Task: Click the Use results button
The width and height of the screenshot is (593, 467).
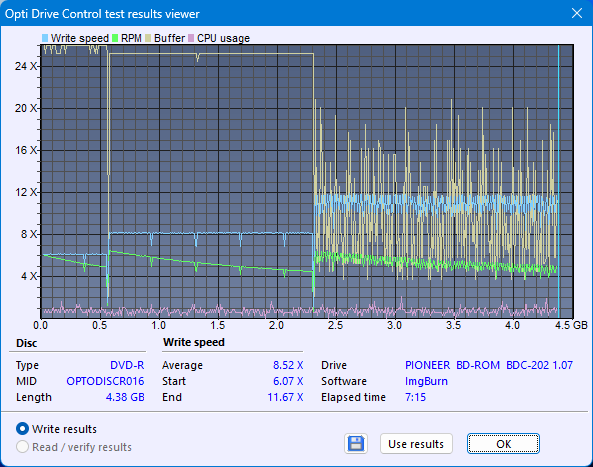Action: [416, 444]
